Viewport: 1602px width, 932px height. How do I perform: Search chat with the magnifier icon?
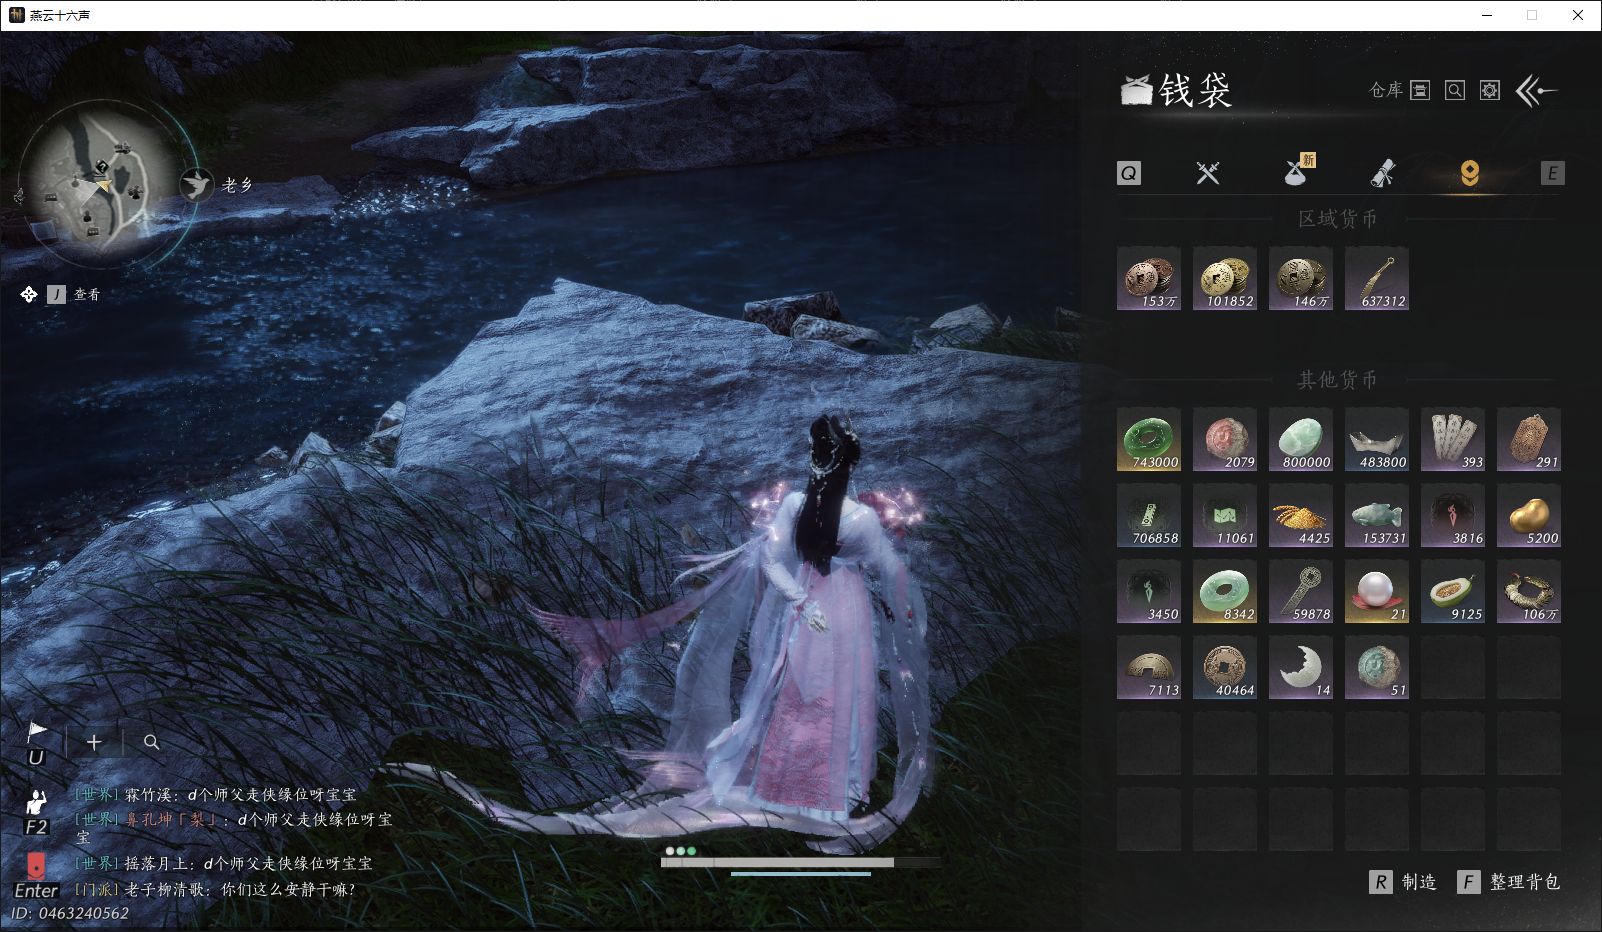[x=152, y=742]
